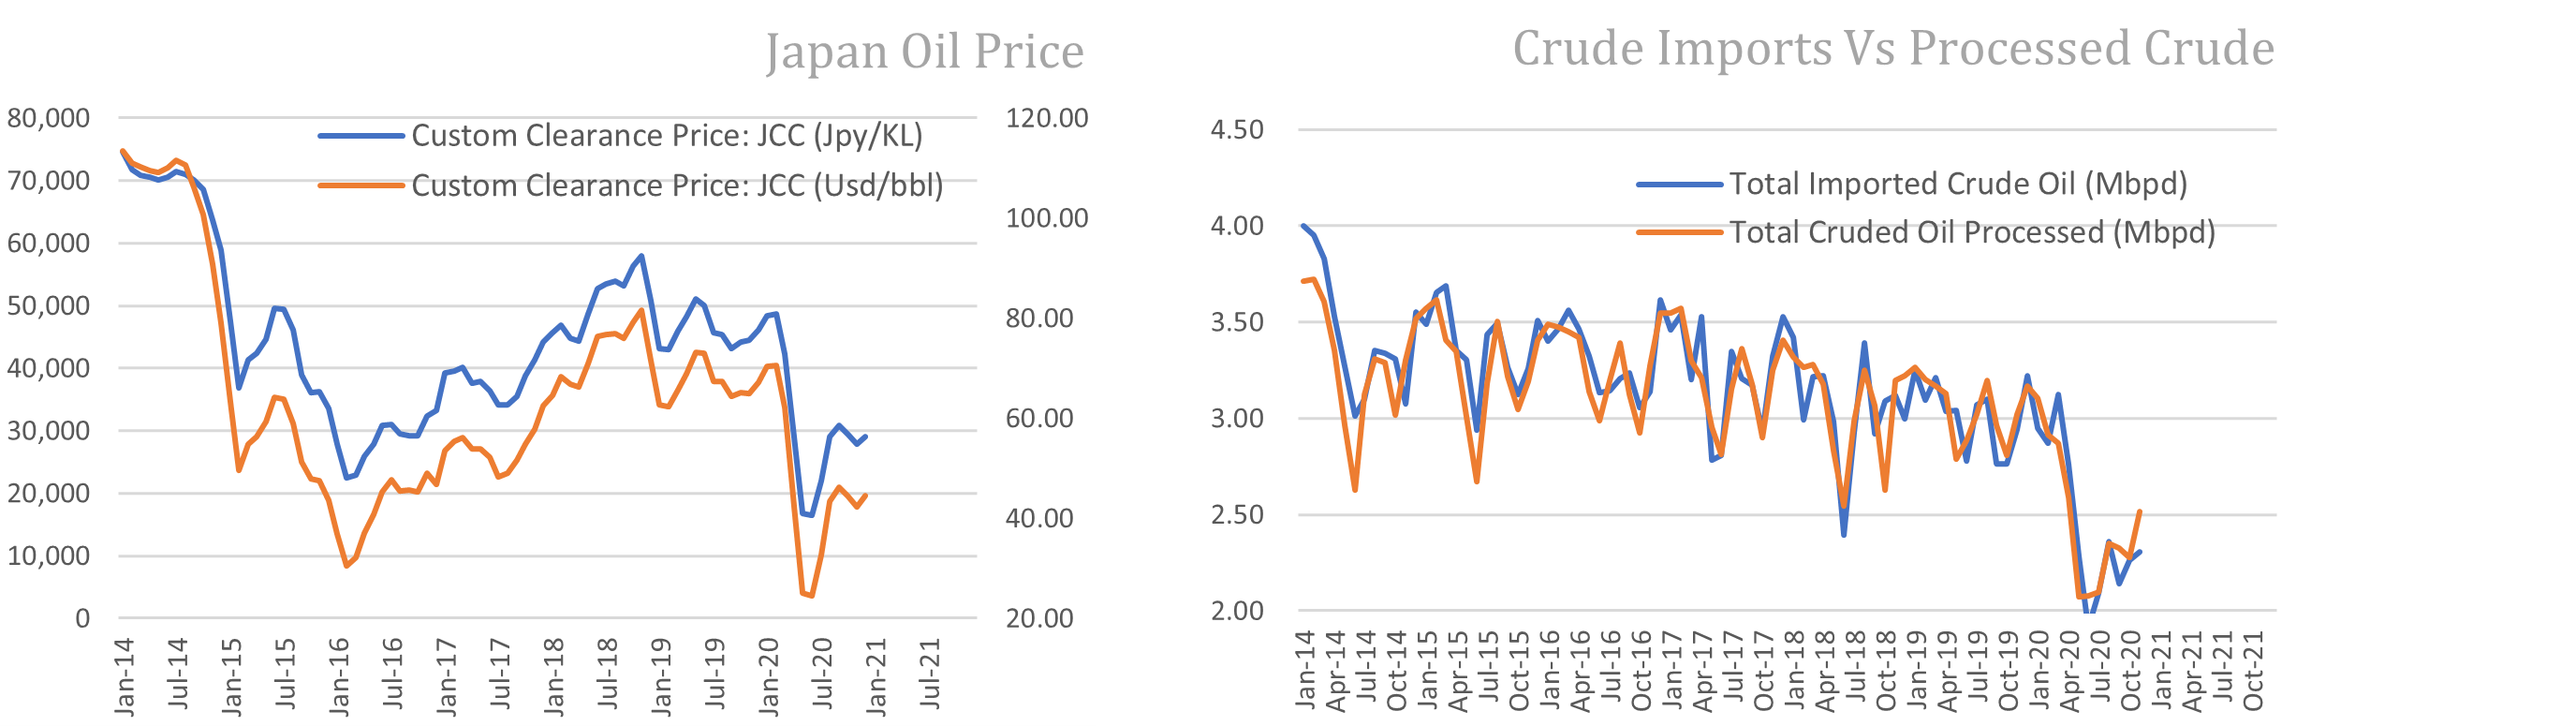This screenshot has width=2576, height=726.
Task: Click the Oct-21 date label on the crude chart
Action: (2253, 670)
